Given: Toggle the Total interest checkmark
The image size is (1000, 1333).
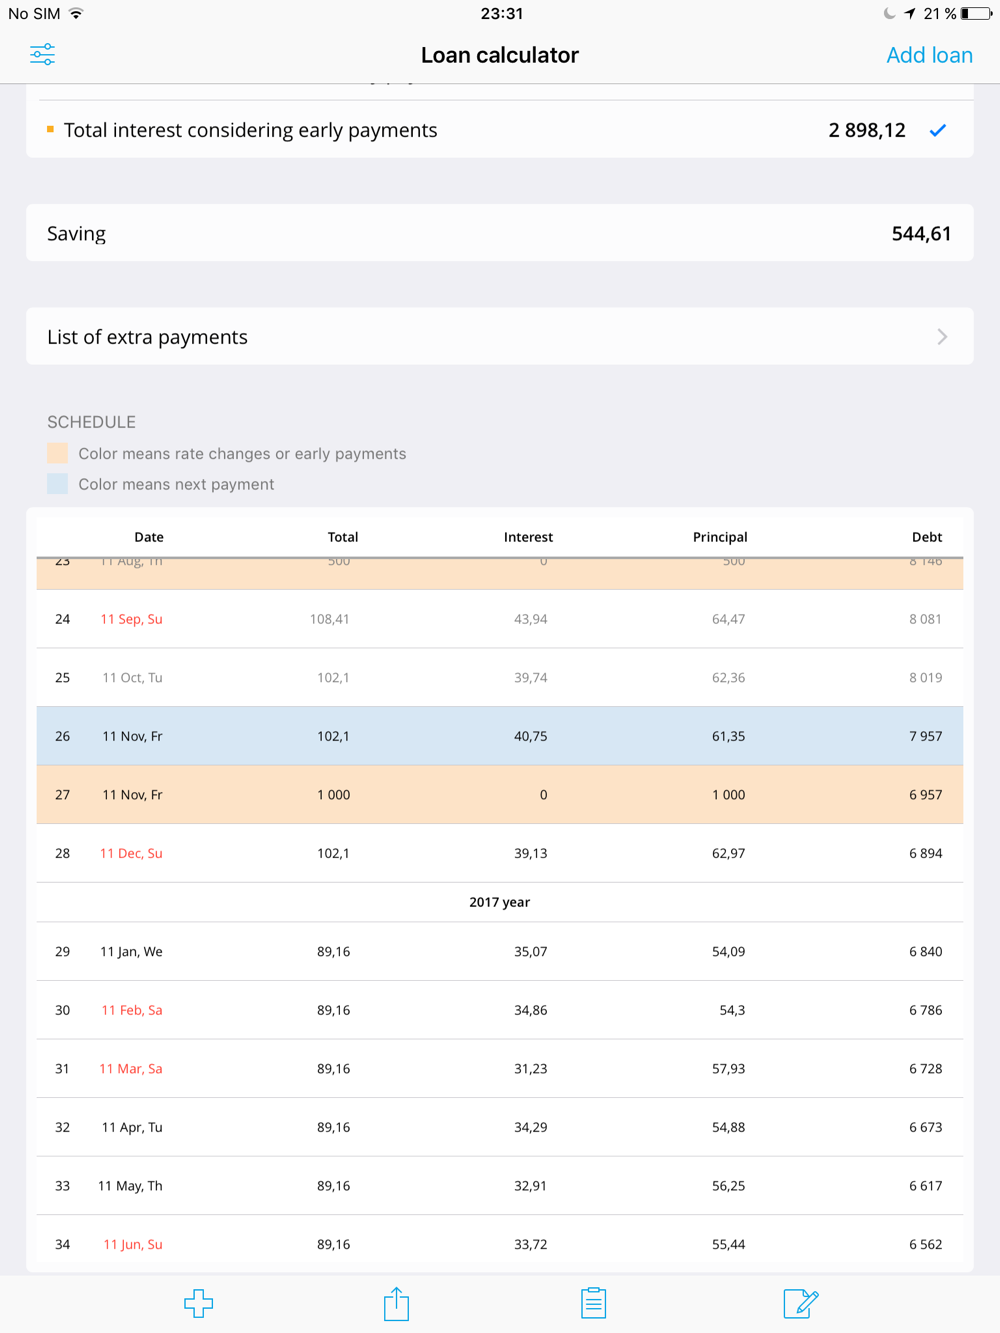Looking at the screenshot, I should pyautogui.click(x=937, y=130).
